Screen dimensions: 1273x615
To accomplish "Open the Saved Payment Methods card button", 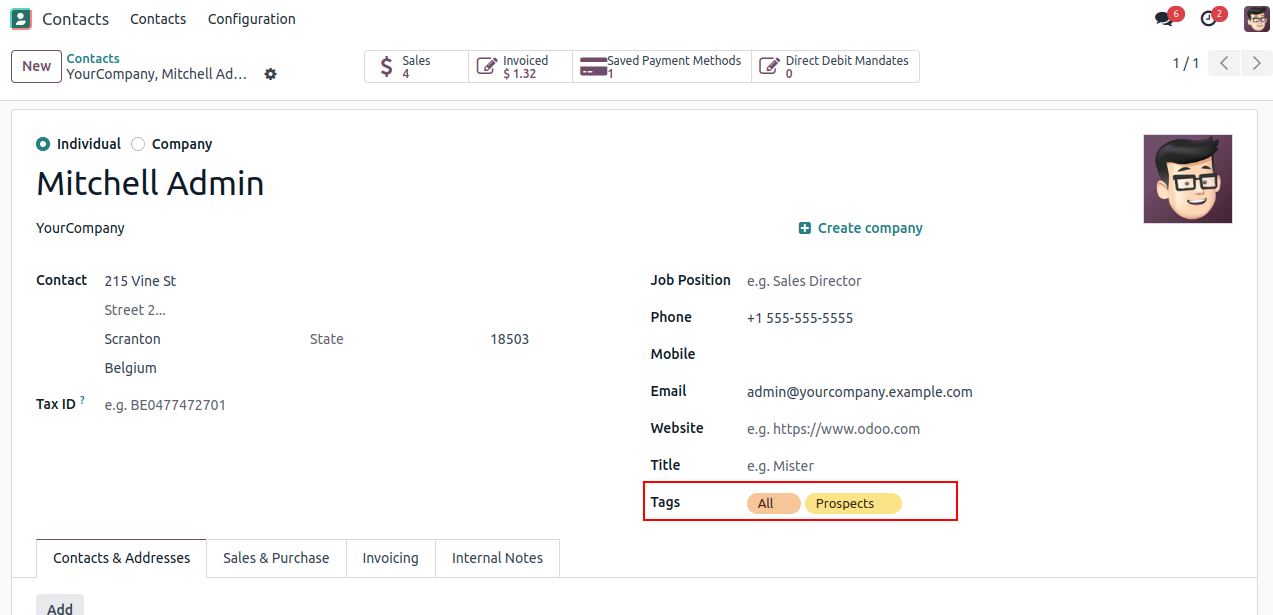I will [x=661, y=67].
